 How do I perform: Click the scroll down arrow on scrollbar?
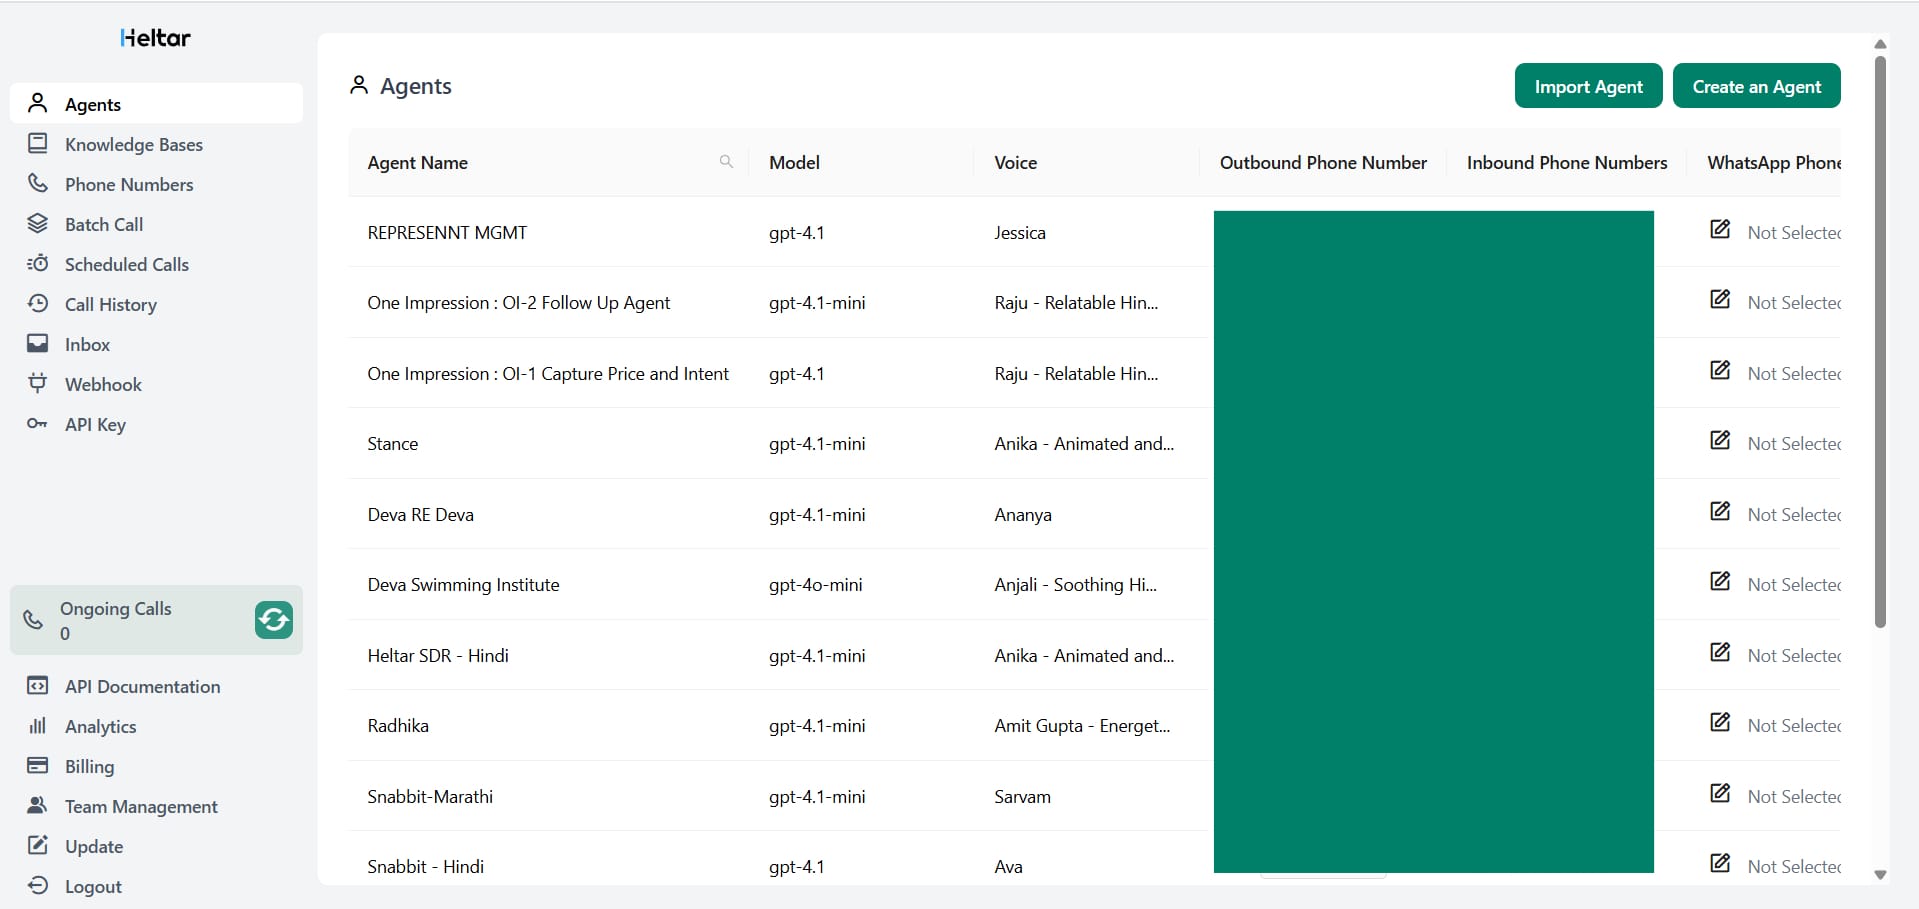pos(1880,875)
